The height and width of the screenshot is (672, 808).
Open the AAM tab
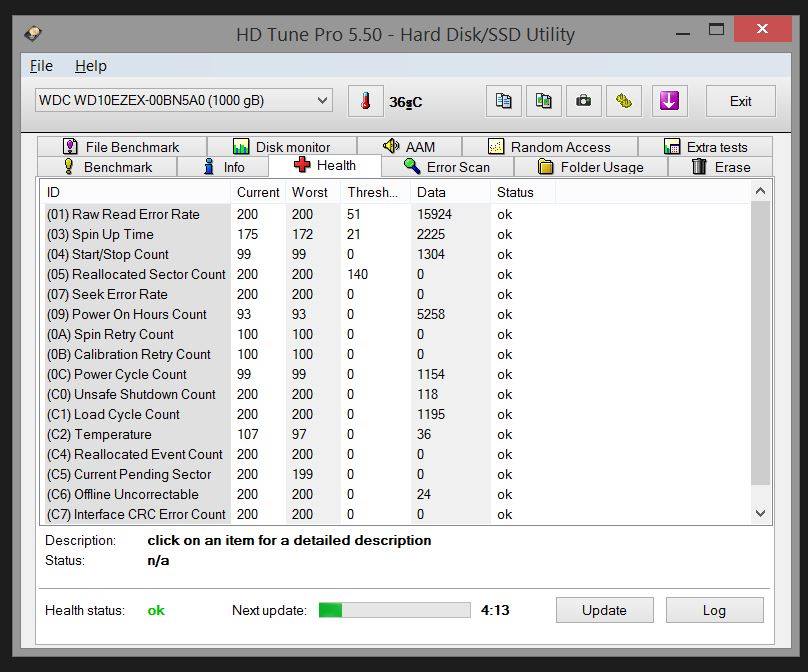pyautogui.click(x=409, y=147)
